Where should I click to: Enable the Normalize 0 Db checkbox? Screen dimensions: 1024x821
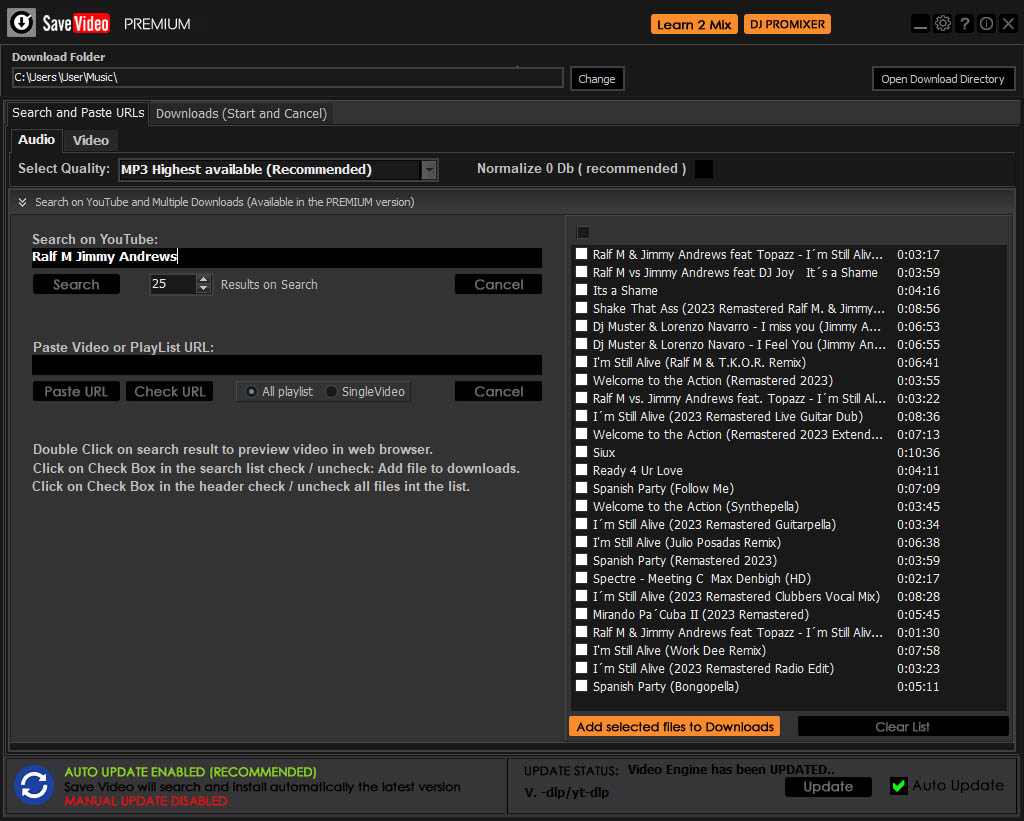pyautogui.click(x=704, y=169)
